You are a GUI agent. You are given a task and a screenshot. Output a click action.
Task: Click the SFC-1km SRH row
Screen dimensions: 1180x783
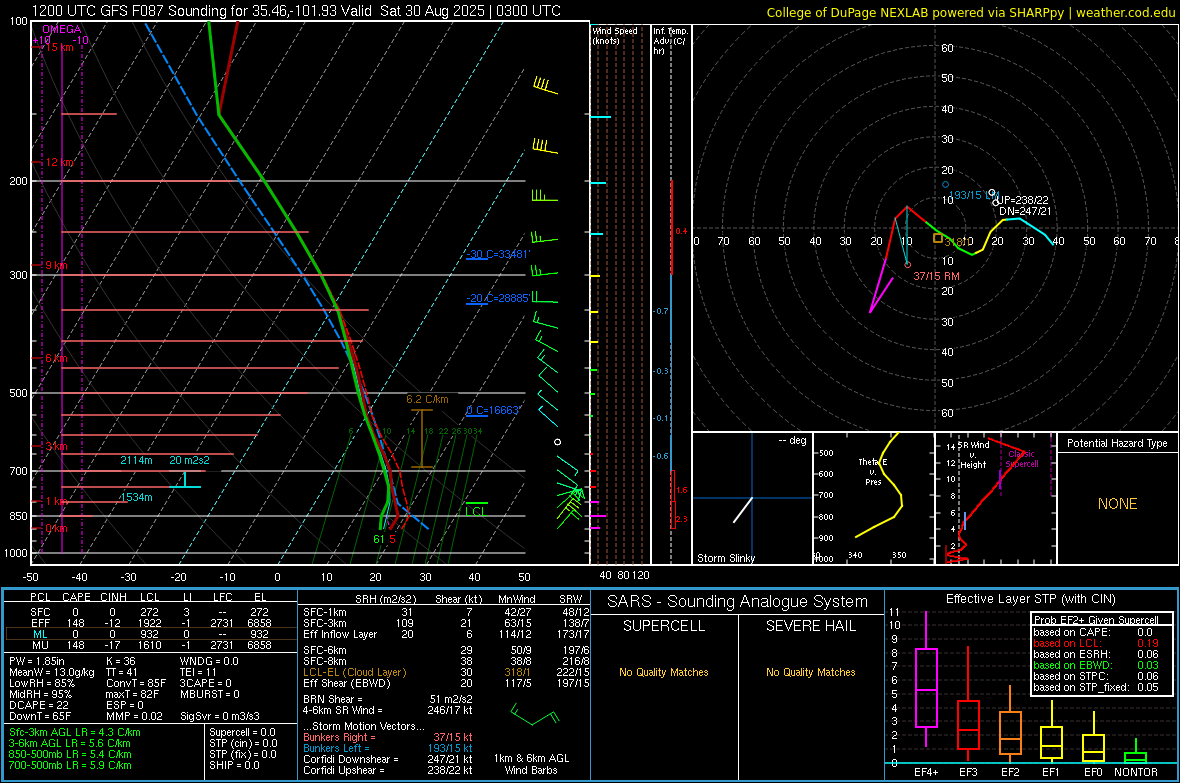446,612
